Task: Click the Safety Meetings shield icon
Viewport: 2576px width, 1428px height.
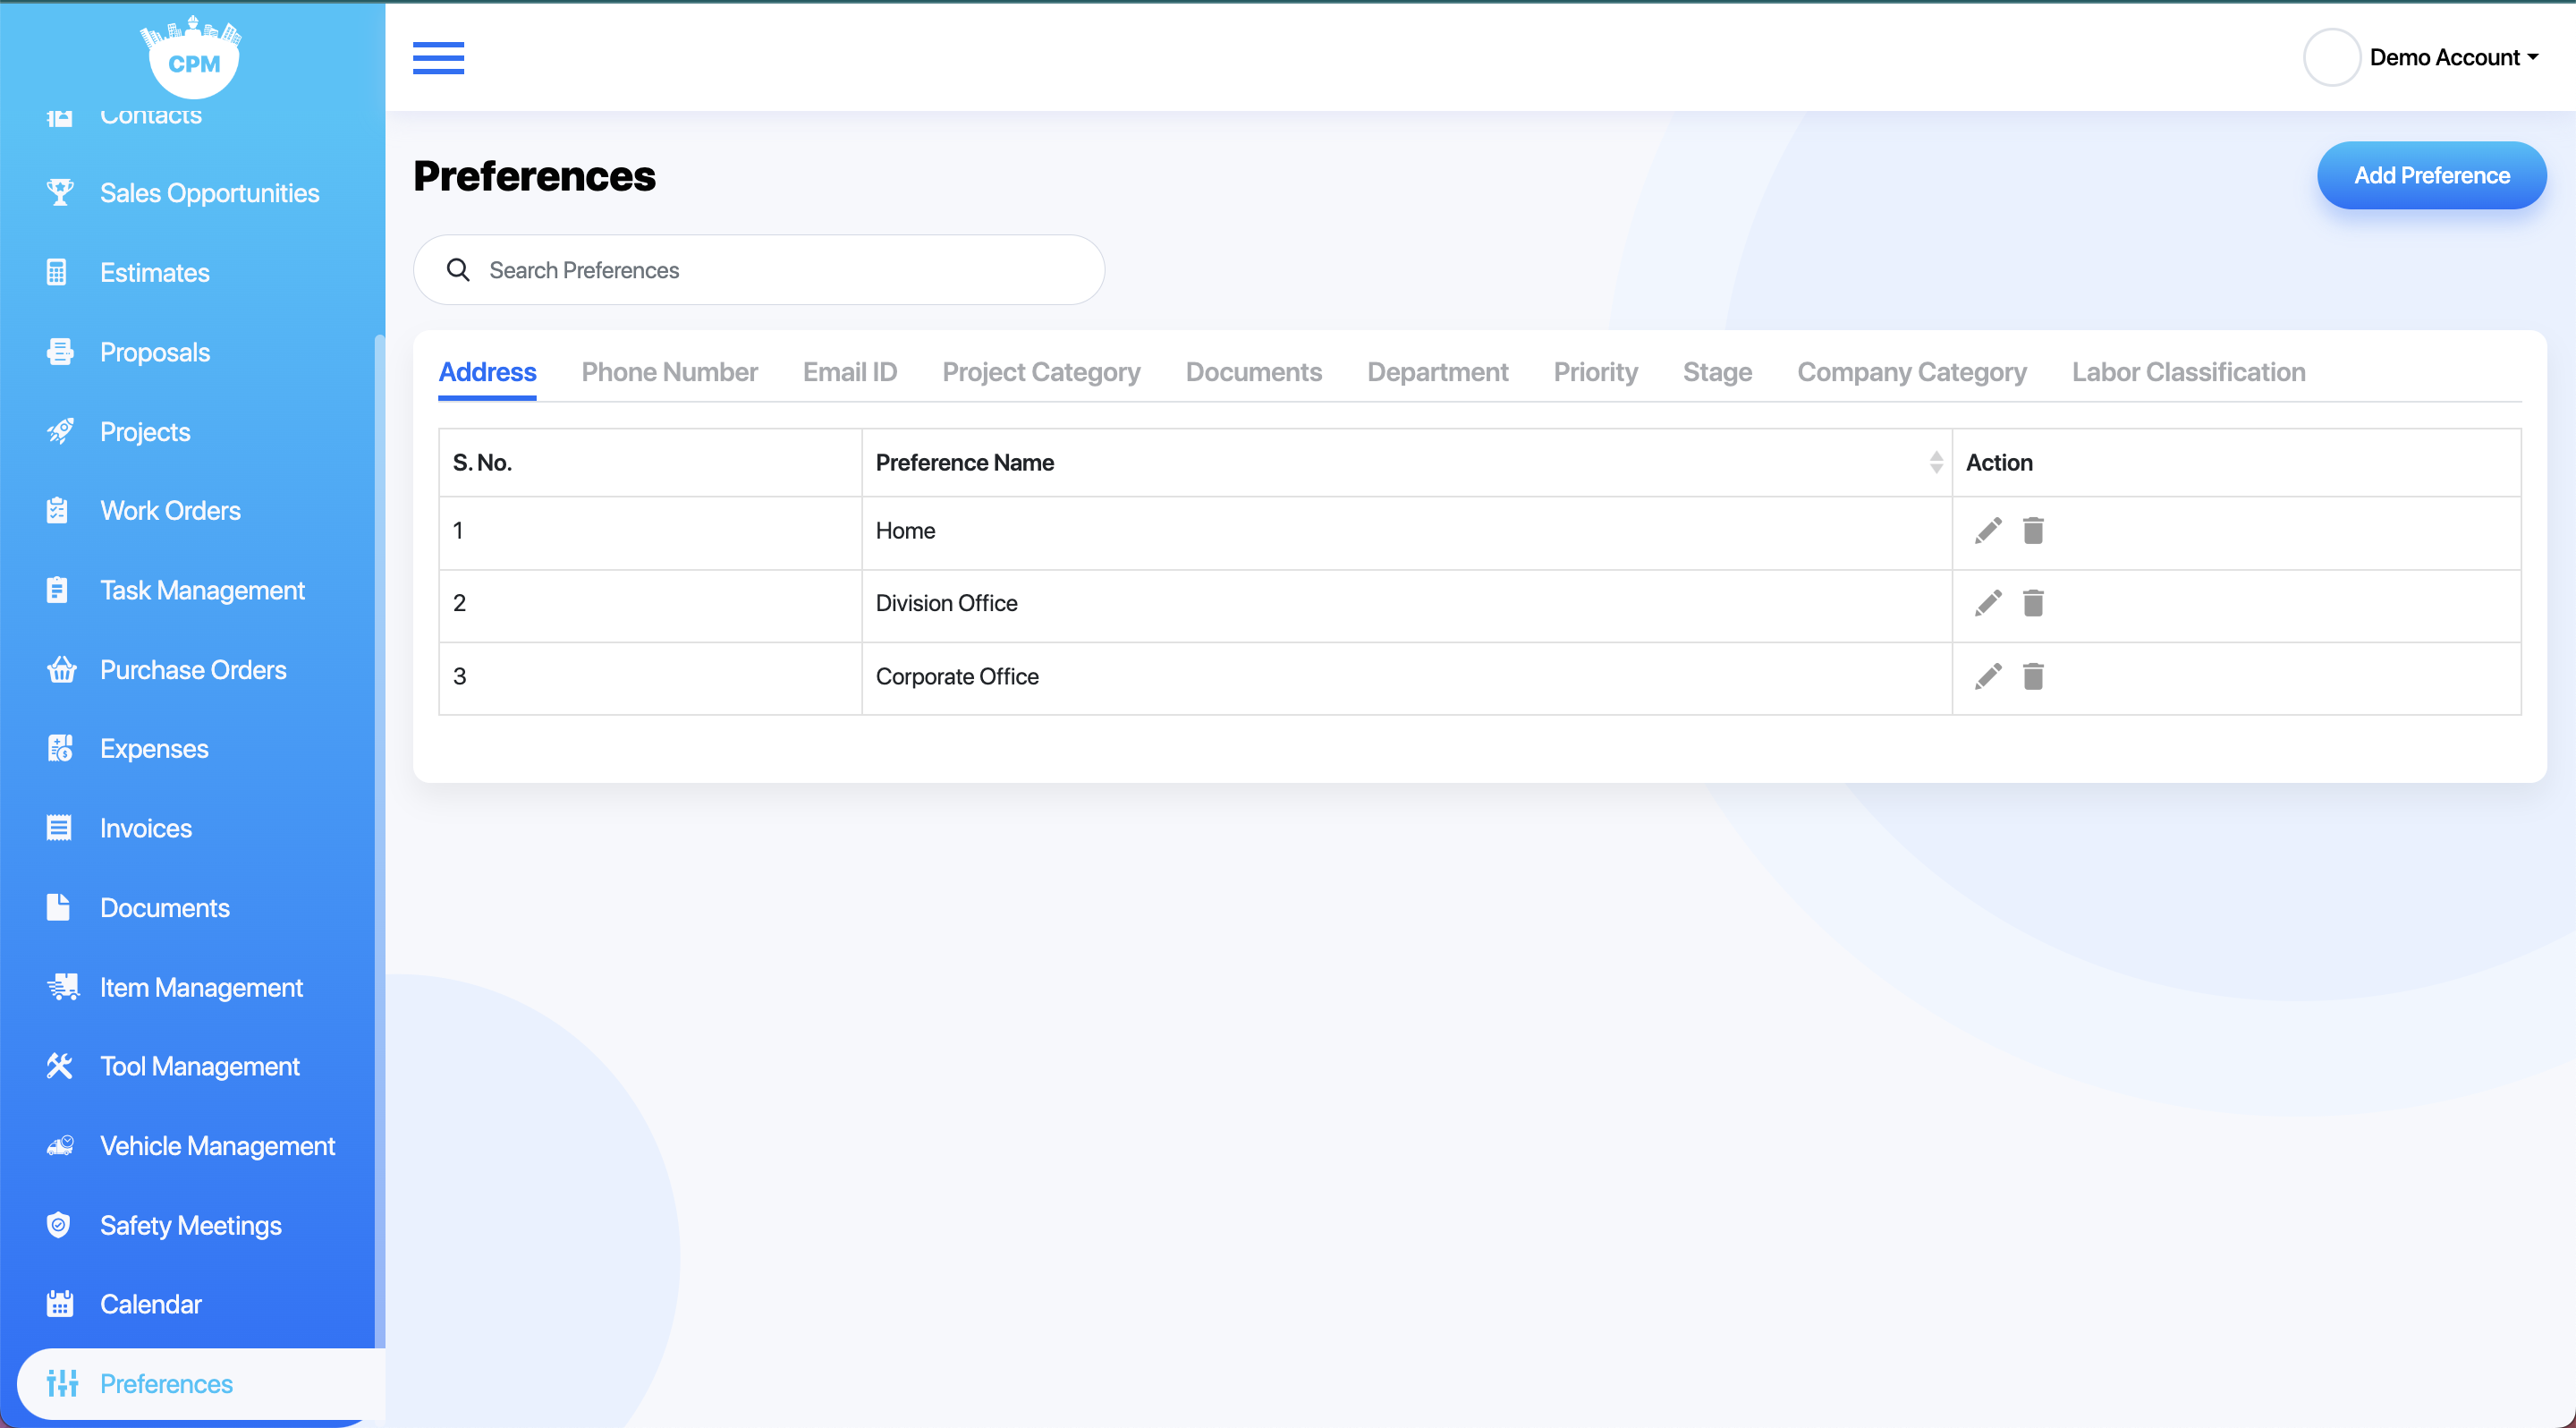Action: point(58,1225)
